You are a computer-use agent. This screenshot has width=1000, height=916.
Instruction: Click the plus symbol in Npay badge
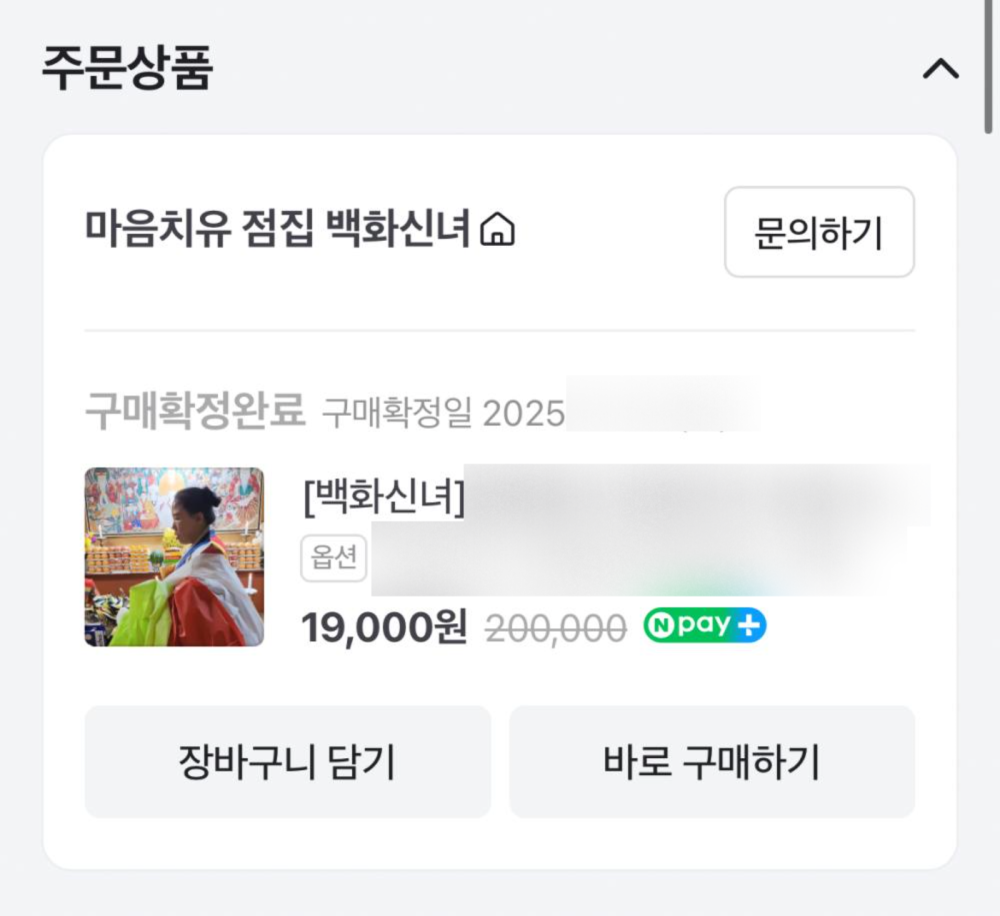pos(750,625)
